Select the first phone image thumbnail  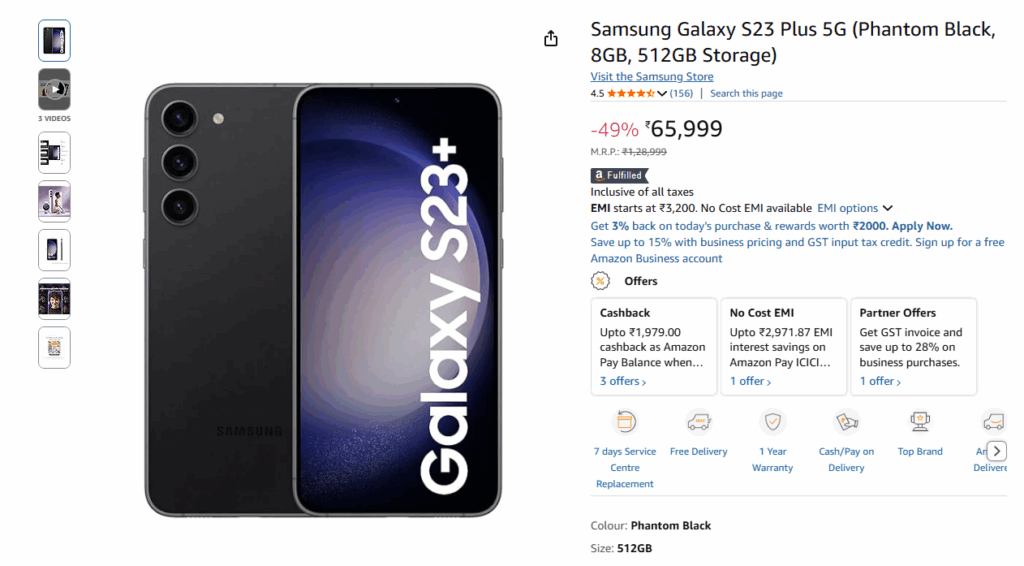click(54, 40)
